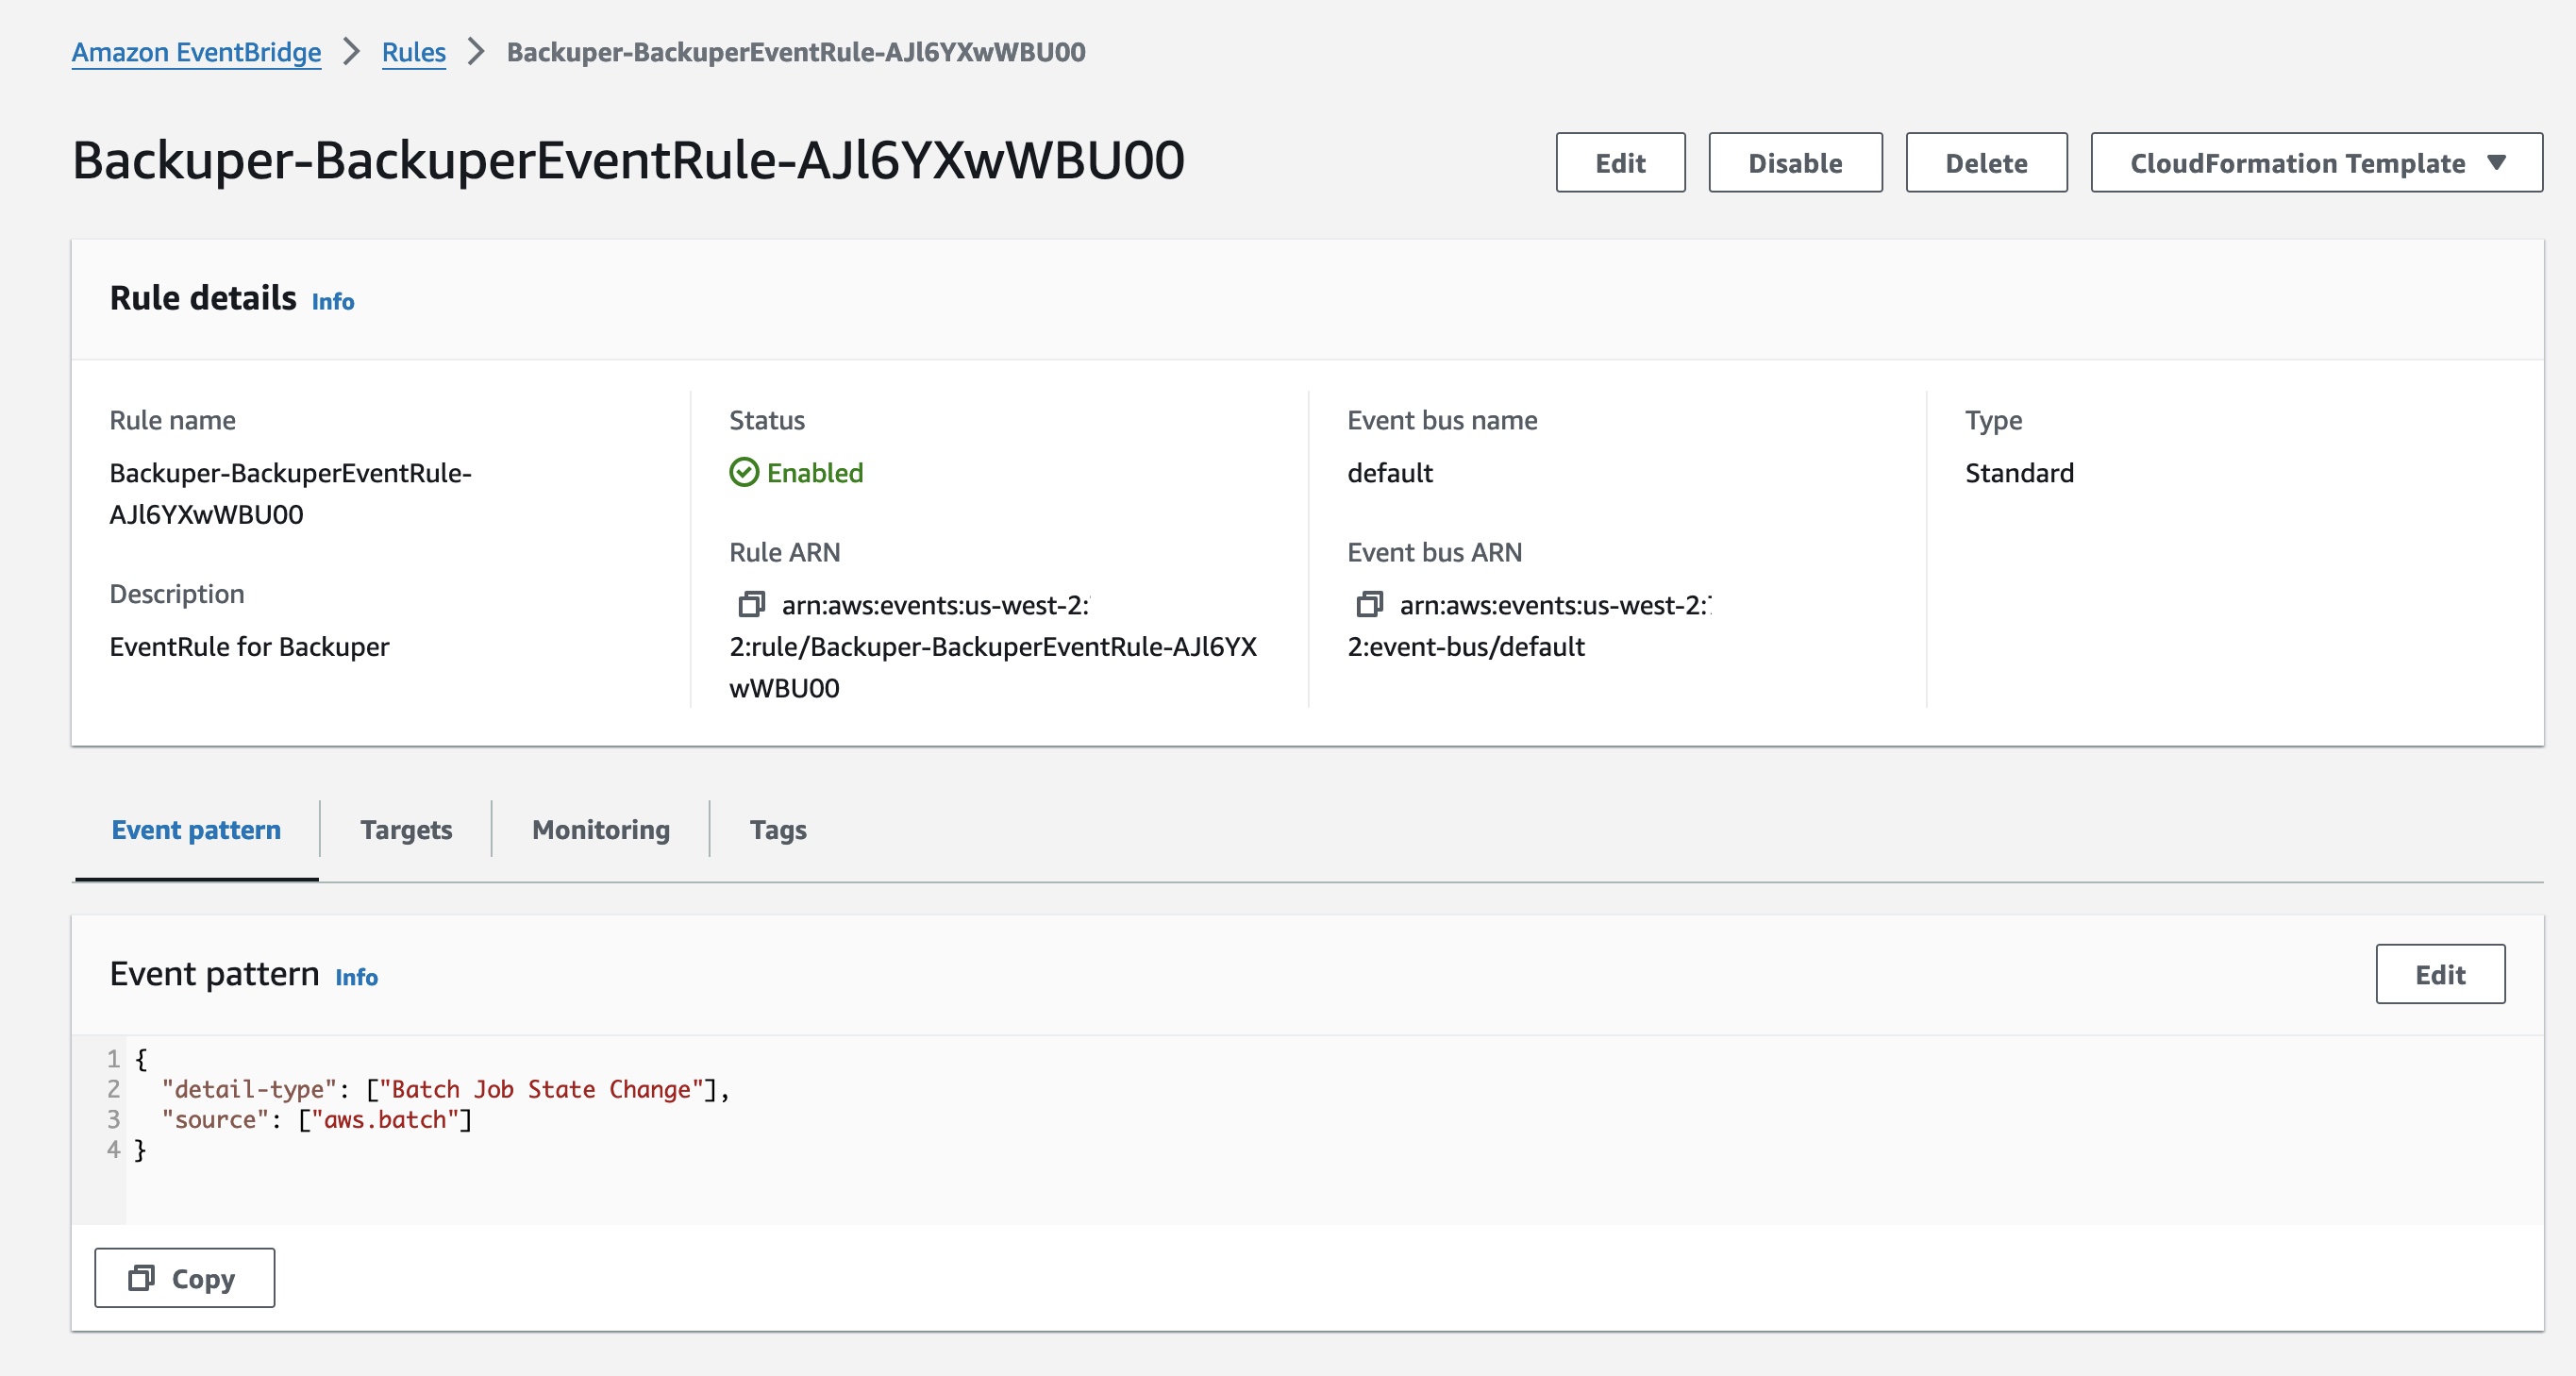The image size is (2576, 1376).
Task: Click the 'Standard' type value
Action: pyautogui.click(x=2019, y=473)
